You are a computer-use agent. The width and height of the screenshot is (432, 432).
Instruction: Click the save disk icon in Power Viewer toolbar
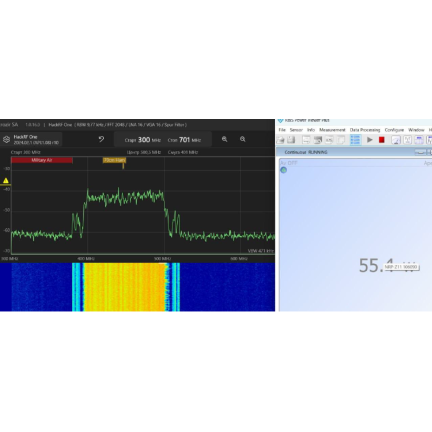pyautogui.click(x=291, y=140)
